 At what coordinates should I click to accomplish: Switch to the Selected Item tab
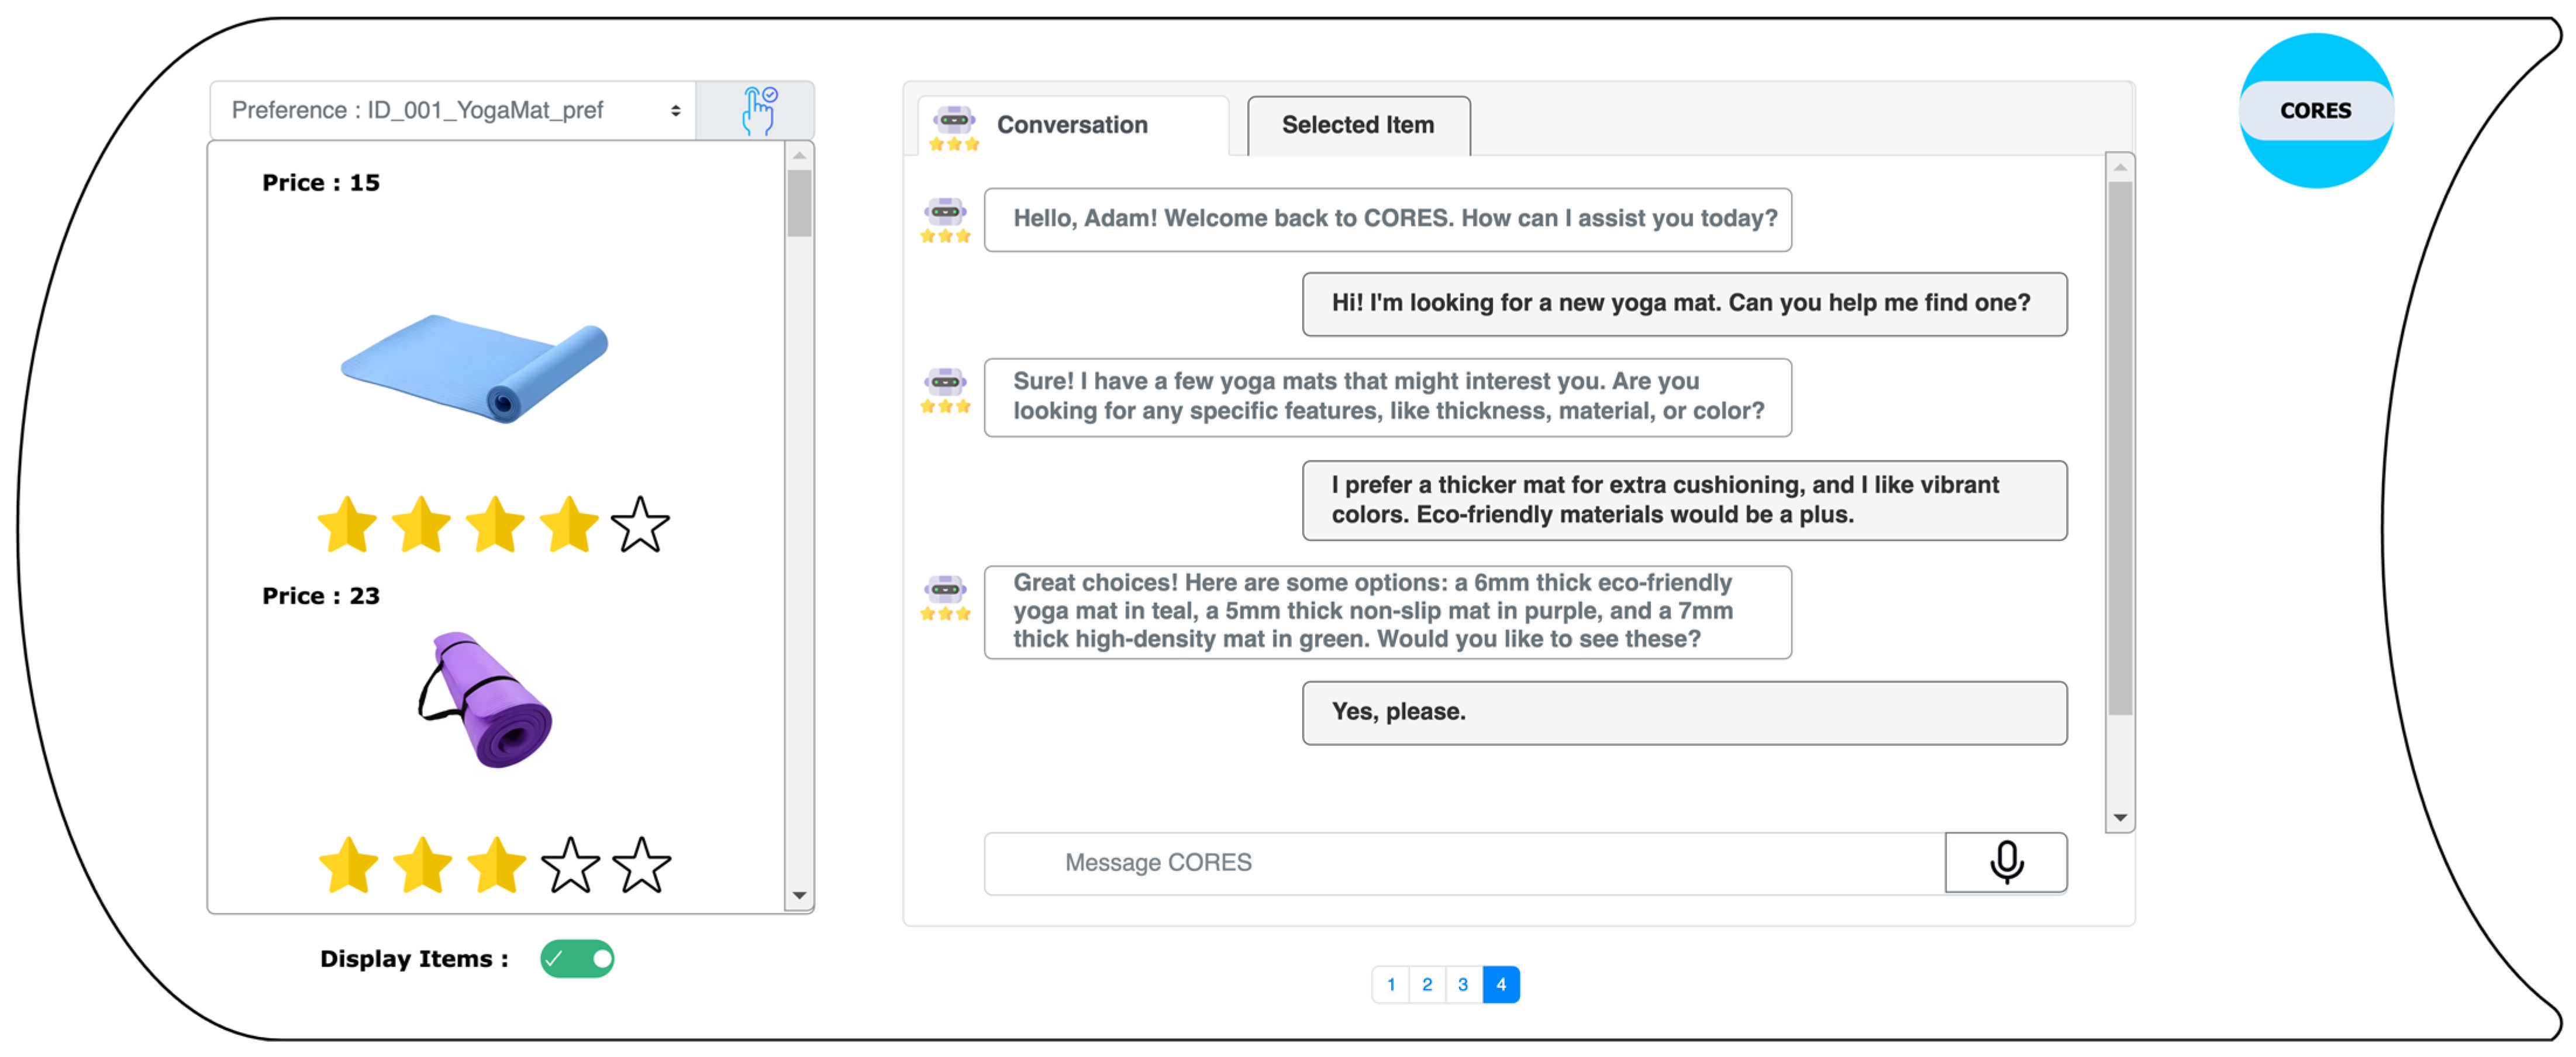coord(1357,125)
